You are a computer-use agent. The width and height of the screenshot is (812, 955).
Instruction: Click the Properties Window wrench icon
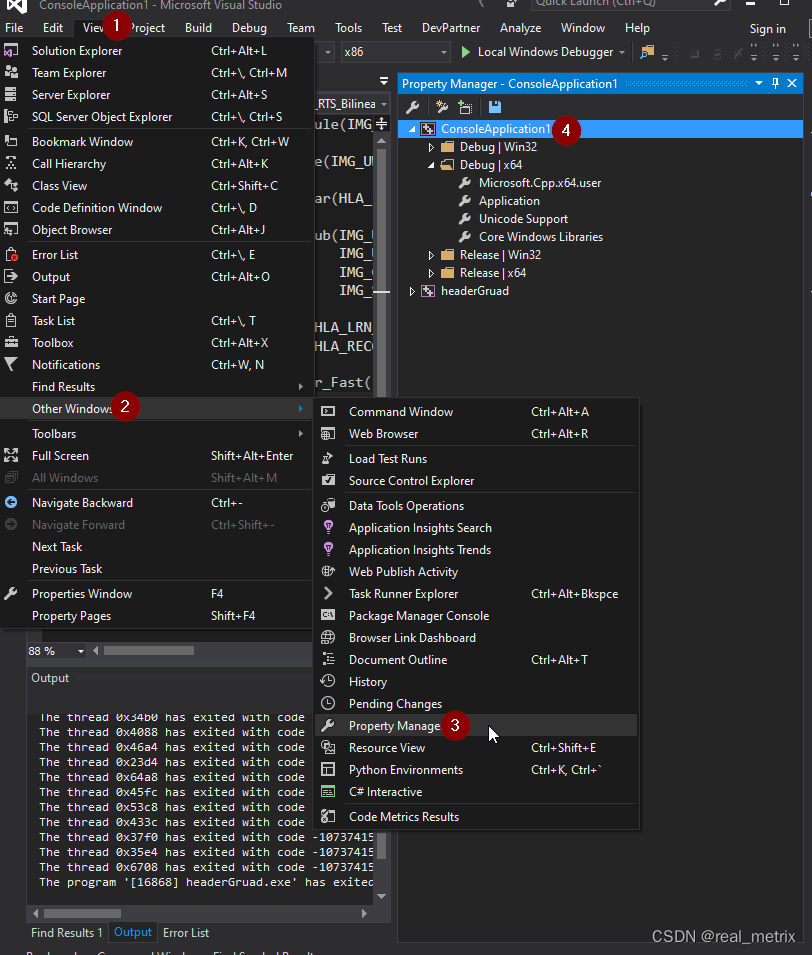(x=11, y=593)
